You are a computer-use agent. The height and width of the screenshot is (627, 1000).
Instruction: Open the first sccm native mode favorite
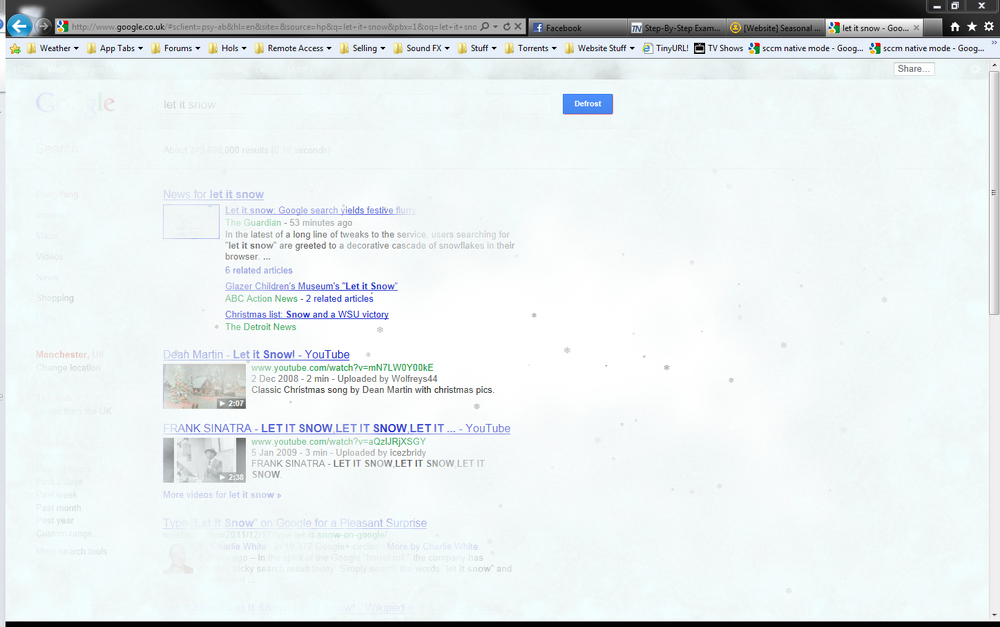(806, 48)
